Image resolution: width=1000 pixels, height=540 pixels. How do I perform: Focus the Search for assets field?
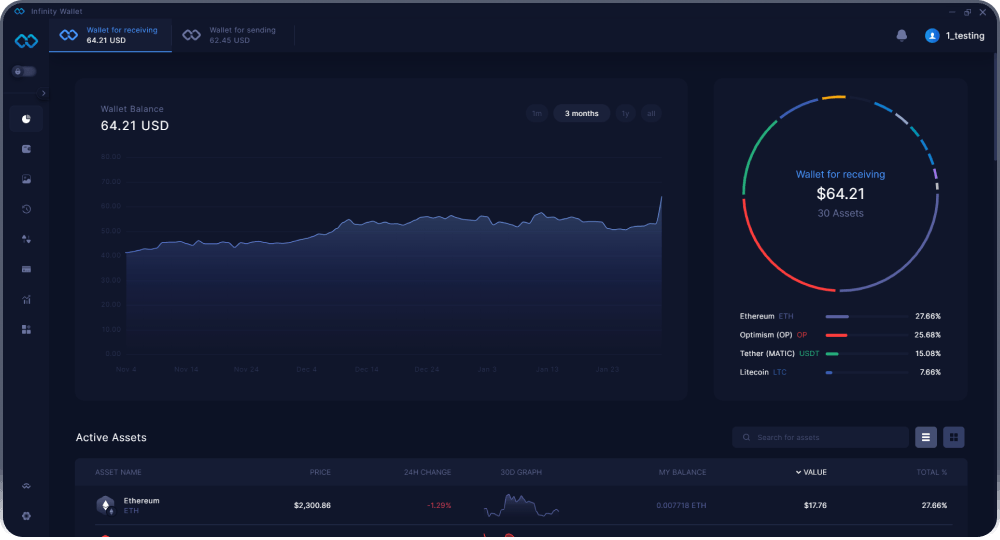pyautogui.click(x=820, y=437)
